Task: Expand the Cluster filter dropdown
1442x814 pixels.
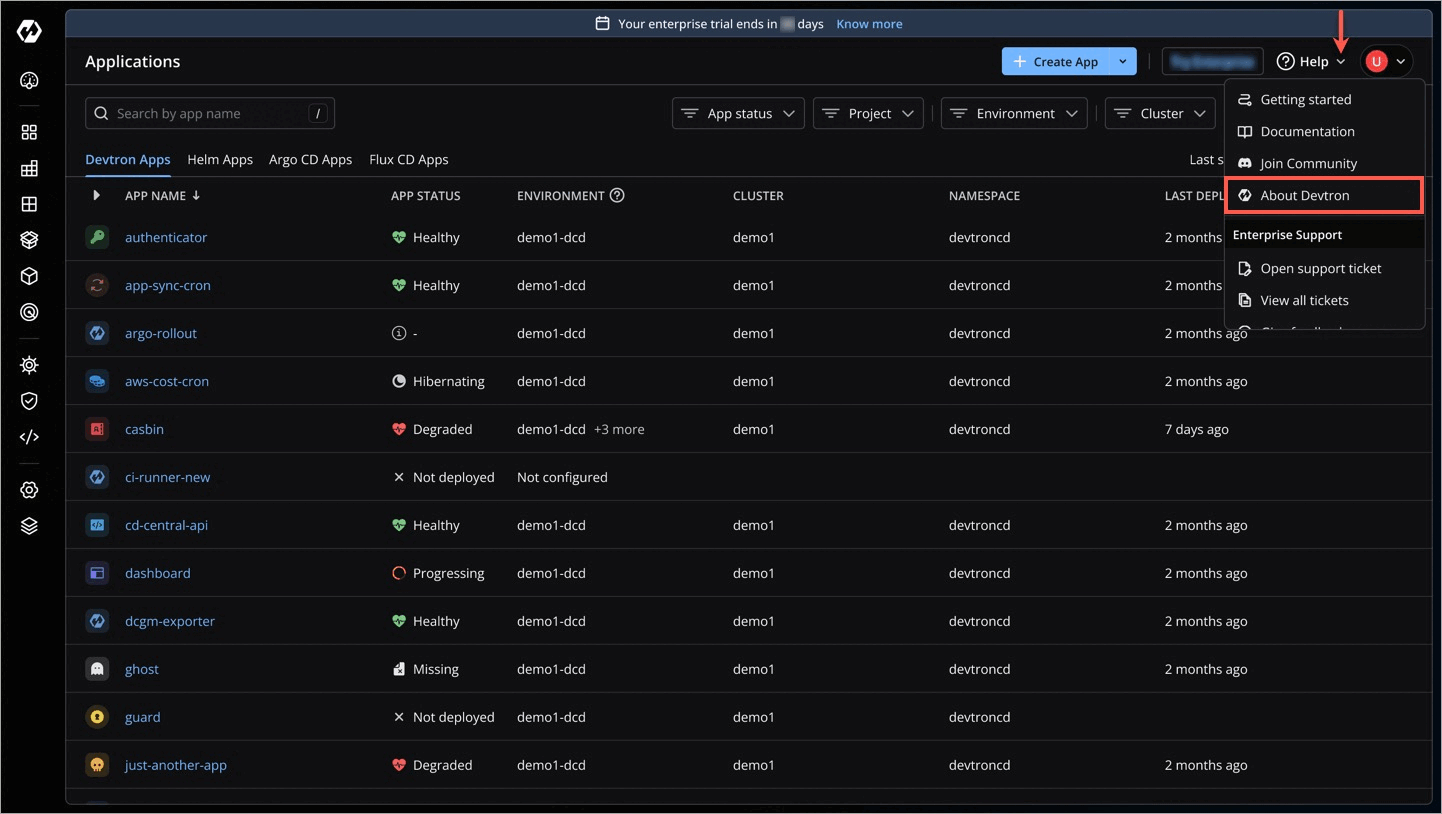Action: click(x=1160, y=113)
